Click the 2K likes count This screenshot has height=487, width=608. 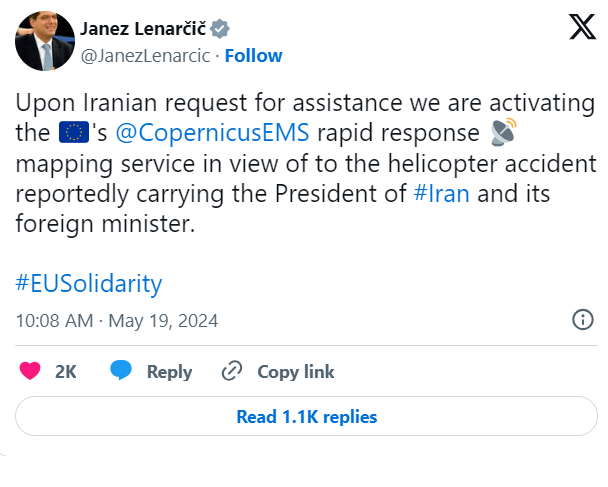click(66, 371)
